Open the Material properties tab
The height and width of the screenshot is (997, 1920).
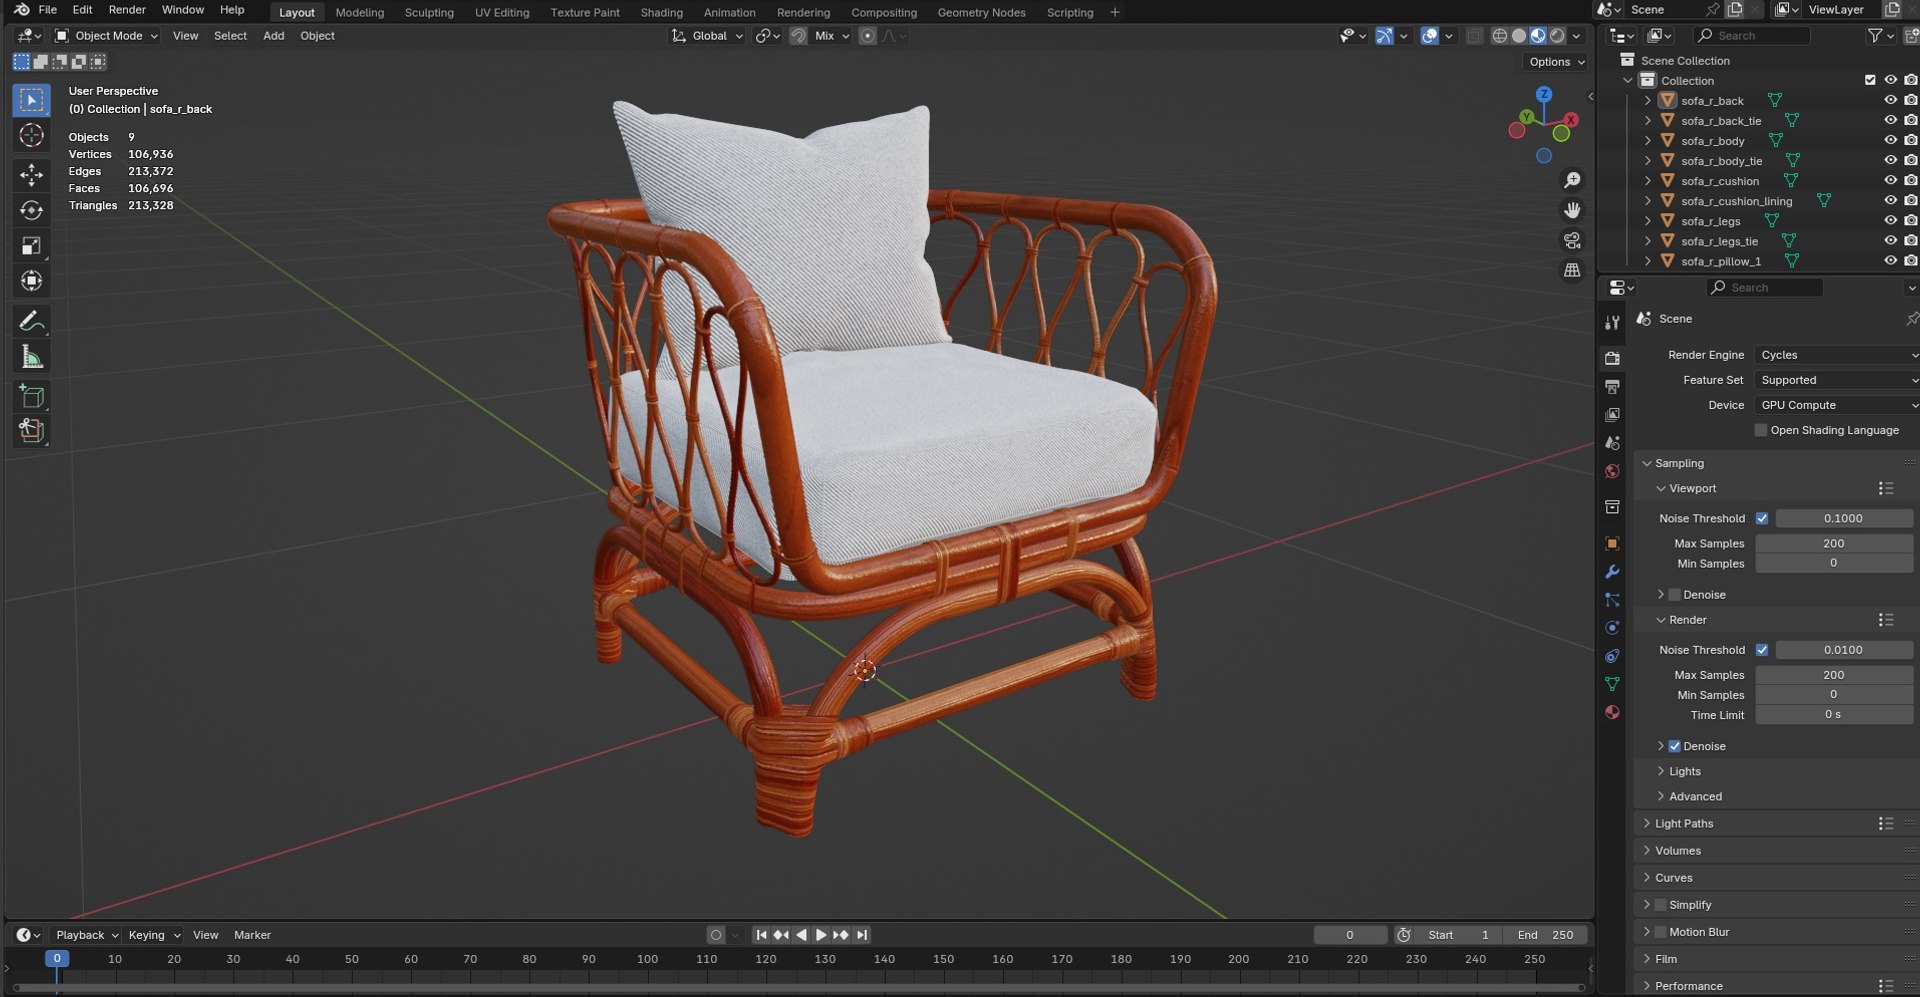coord(1612,712)
